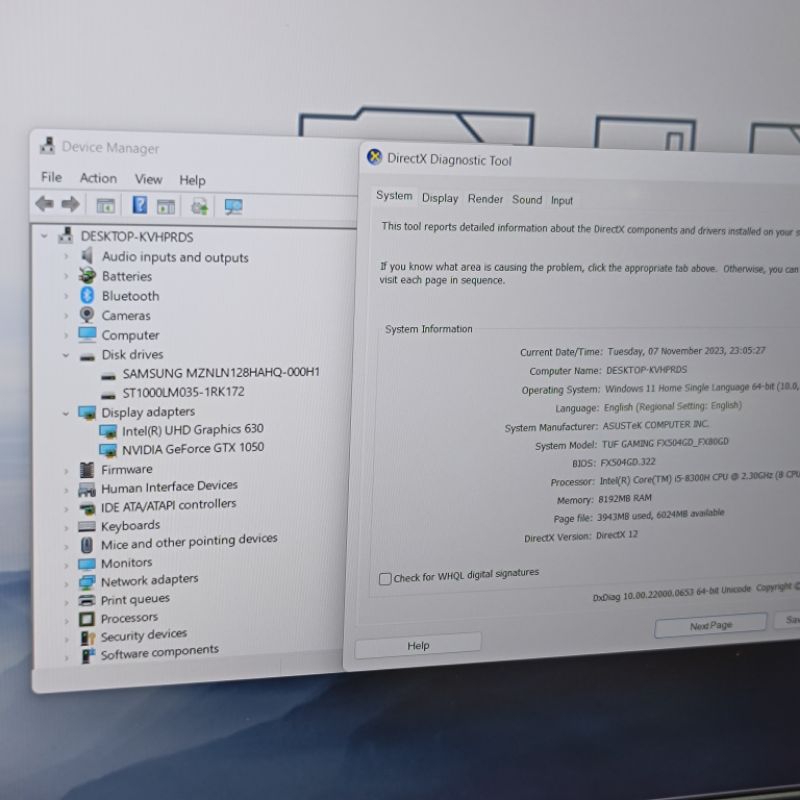Screen dimensions: 800x800
Task: Select the Disk drives label in Device Manager
Action: [132, 355]
